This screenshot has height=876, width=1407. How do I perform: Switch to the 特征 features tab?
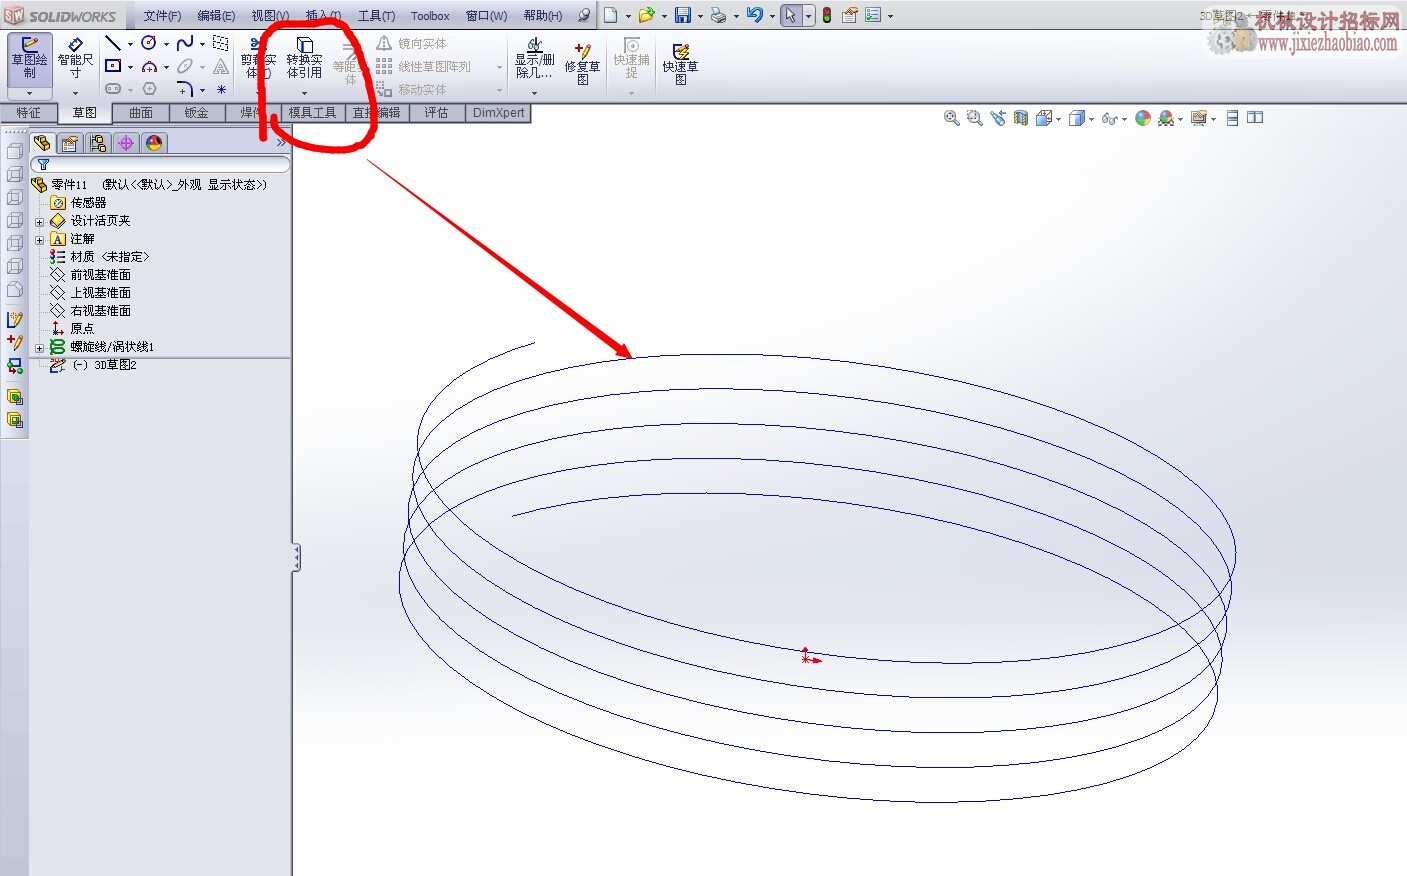click(x=28, y=113)
